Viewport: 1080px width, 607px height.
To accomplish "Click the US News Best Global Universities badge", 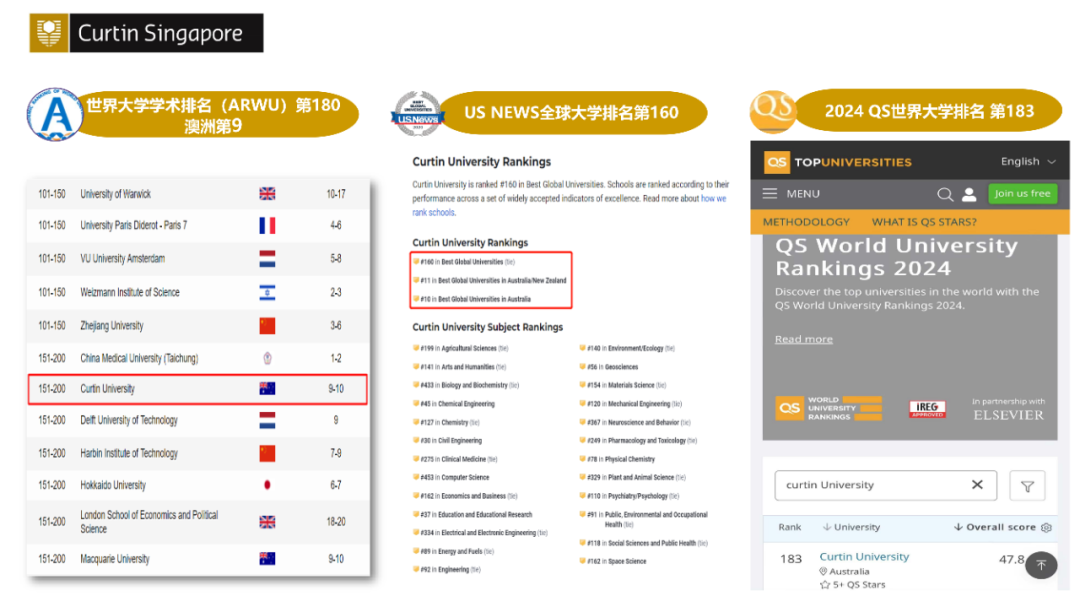I will pyautogui.click(x=417, y=114).
